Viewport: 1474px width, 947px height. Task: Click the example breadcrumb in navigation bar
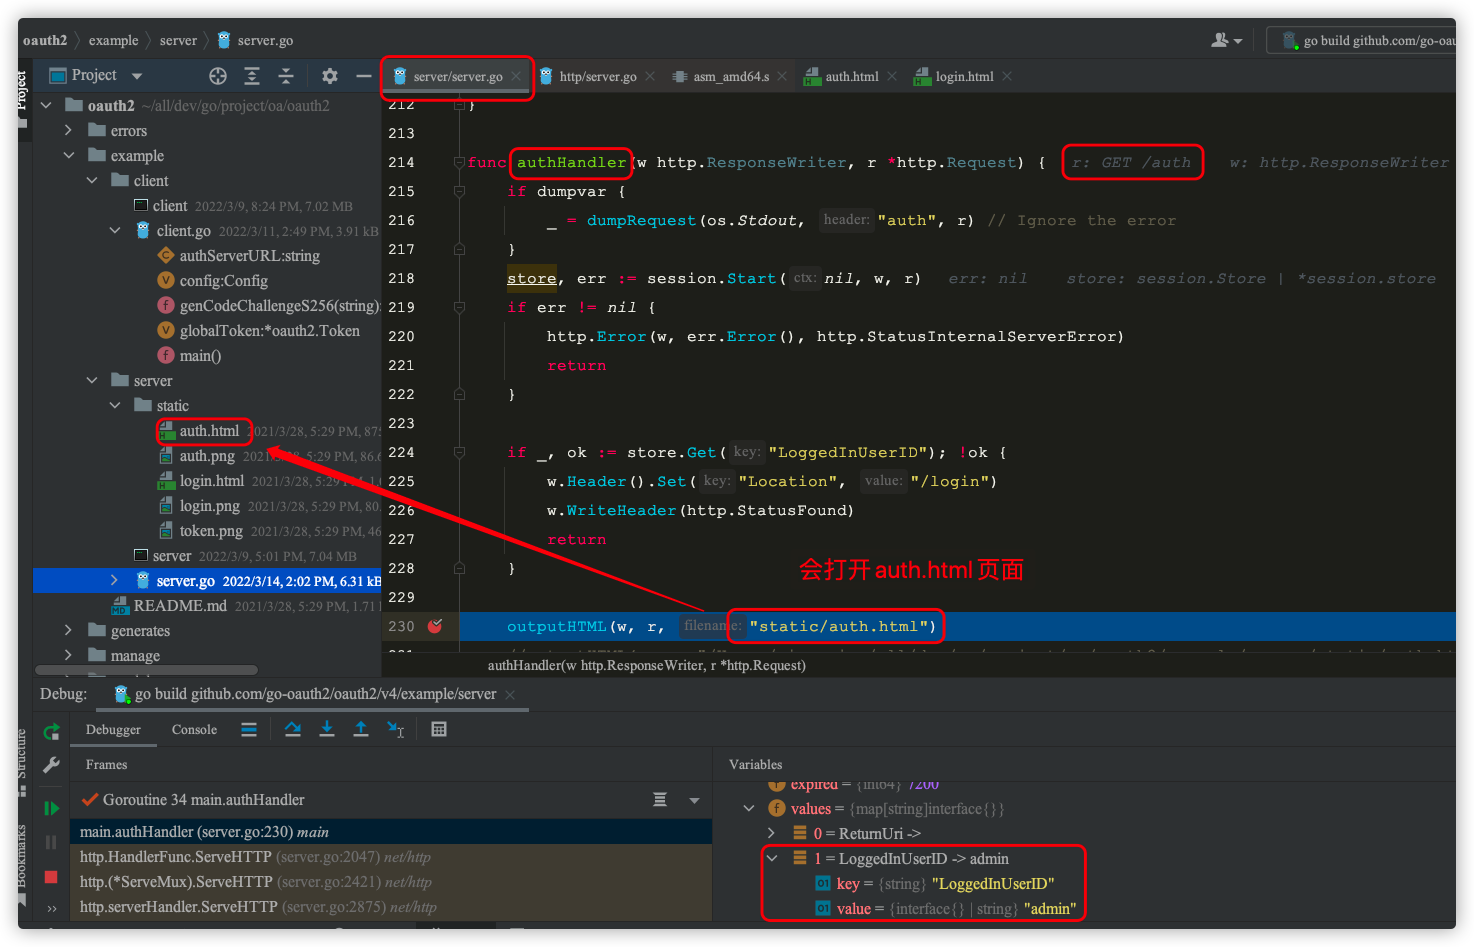pyautogui.click(x=113, y=40)
